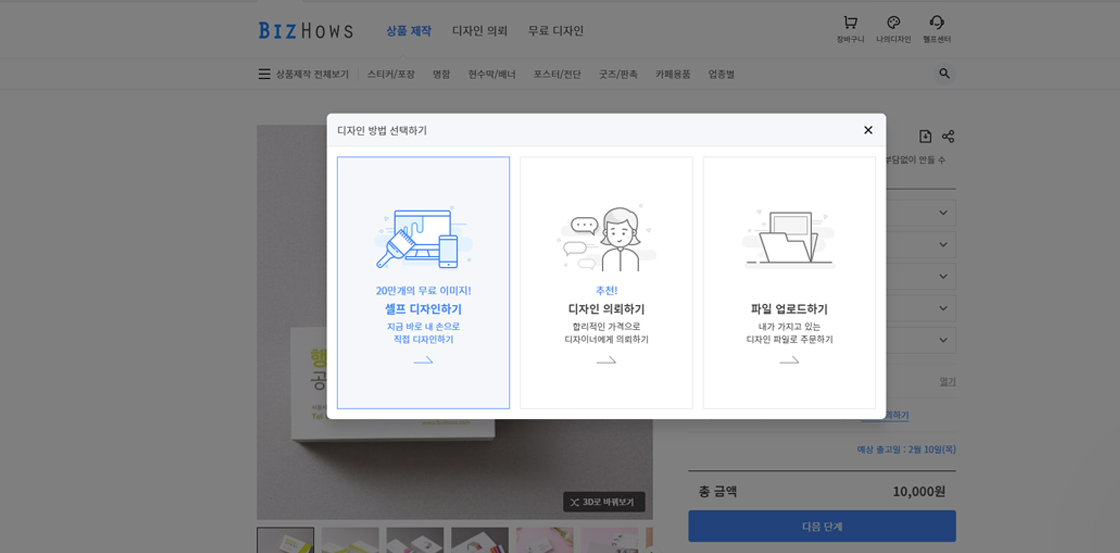This screenshot has width=1120, height=553.
Task: Click text 내가 가지고 있는 디자인 파일로 주문하기
Action: (x=789, y=333)
